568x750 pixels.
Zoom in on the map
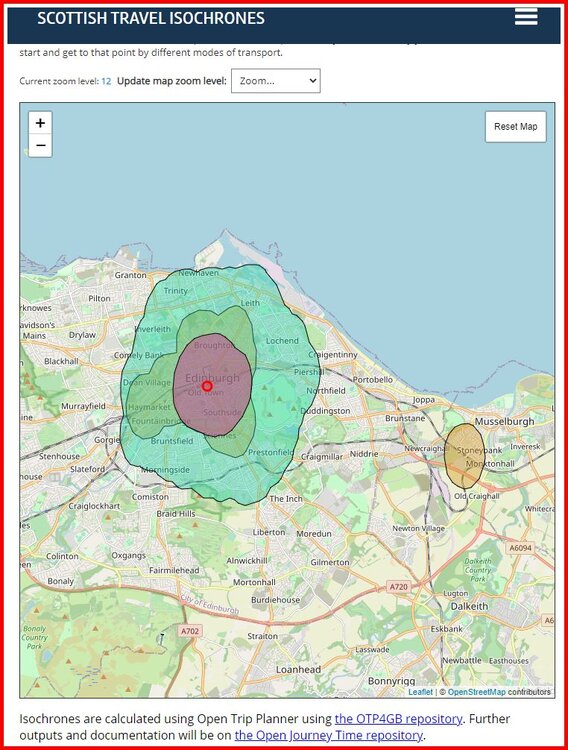(40, 123)
